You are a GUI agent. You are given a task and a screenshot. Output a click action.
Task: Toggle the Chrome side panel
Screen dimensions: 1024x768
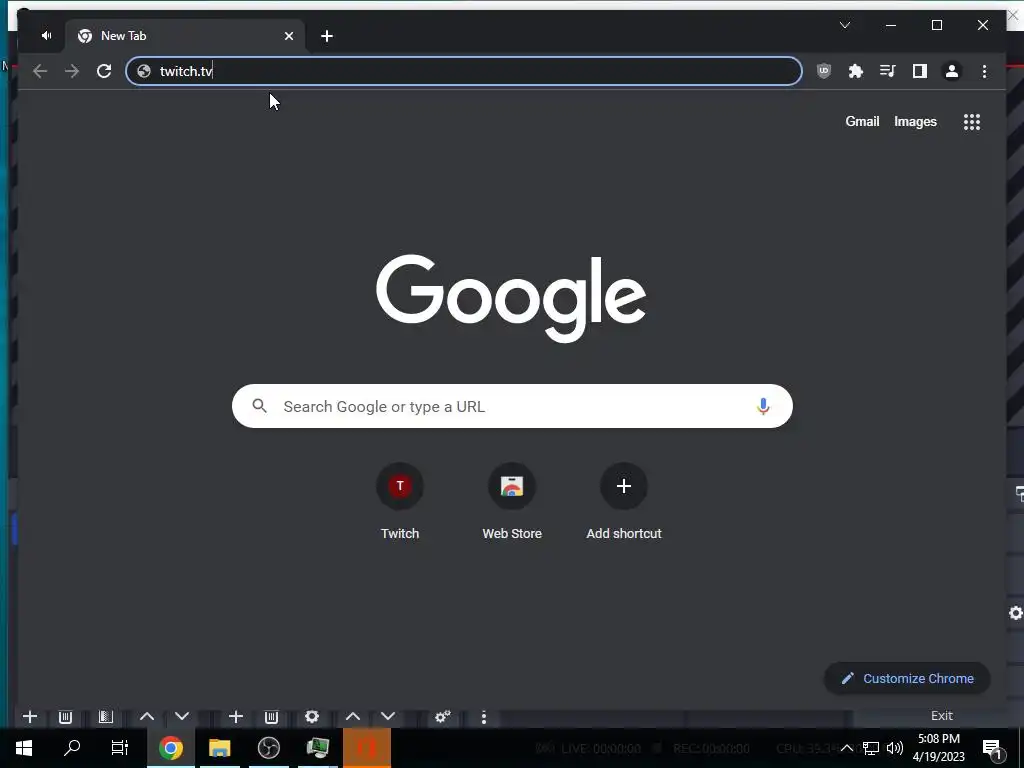pyautogui.click(x=920, y=71)
